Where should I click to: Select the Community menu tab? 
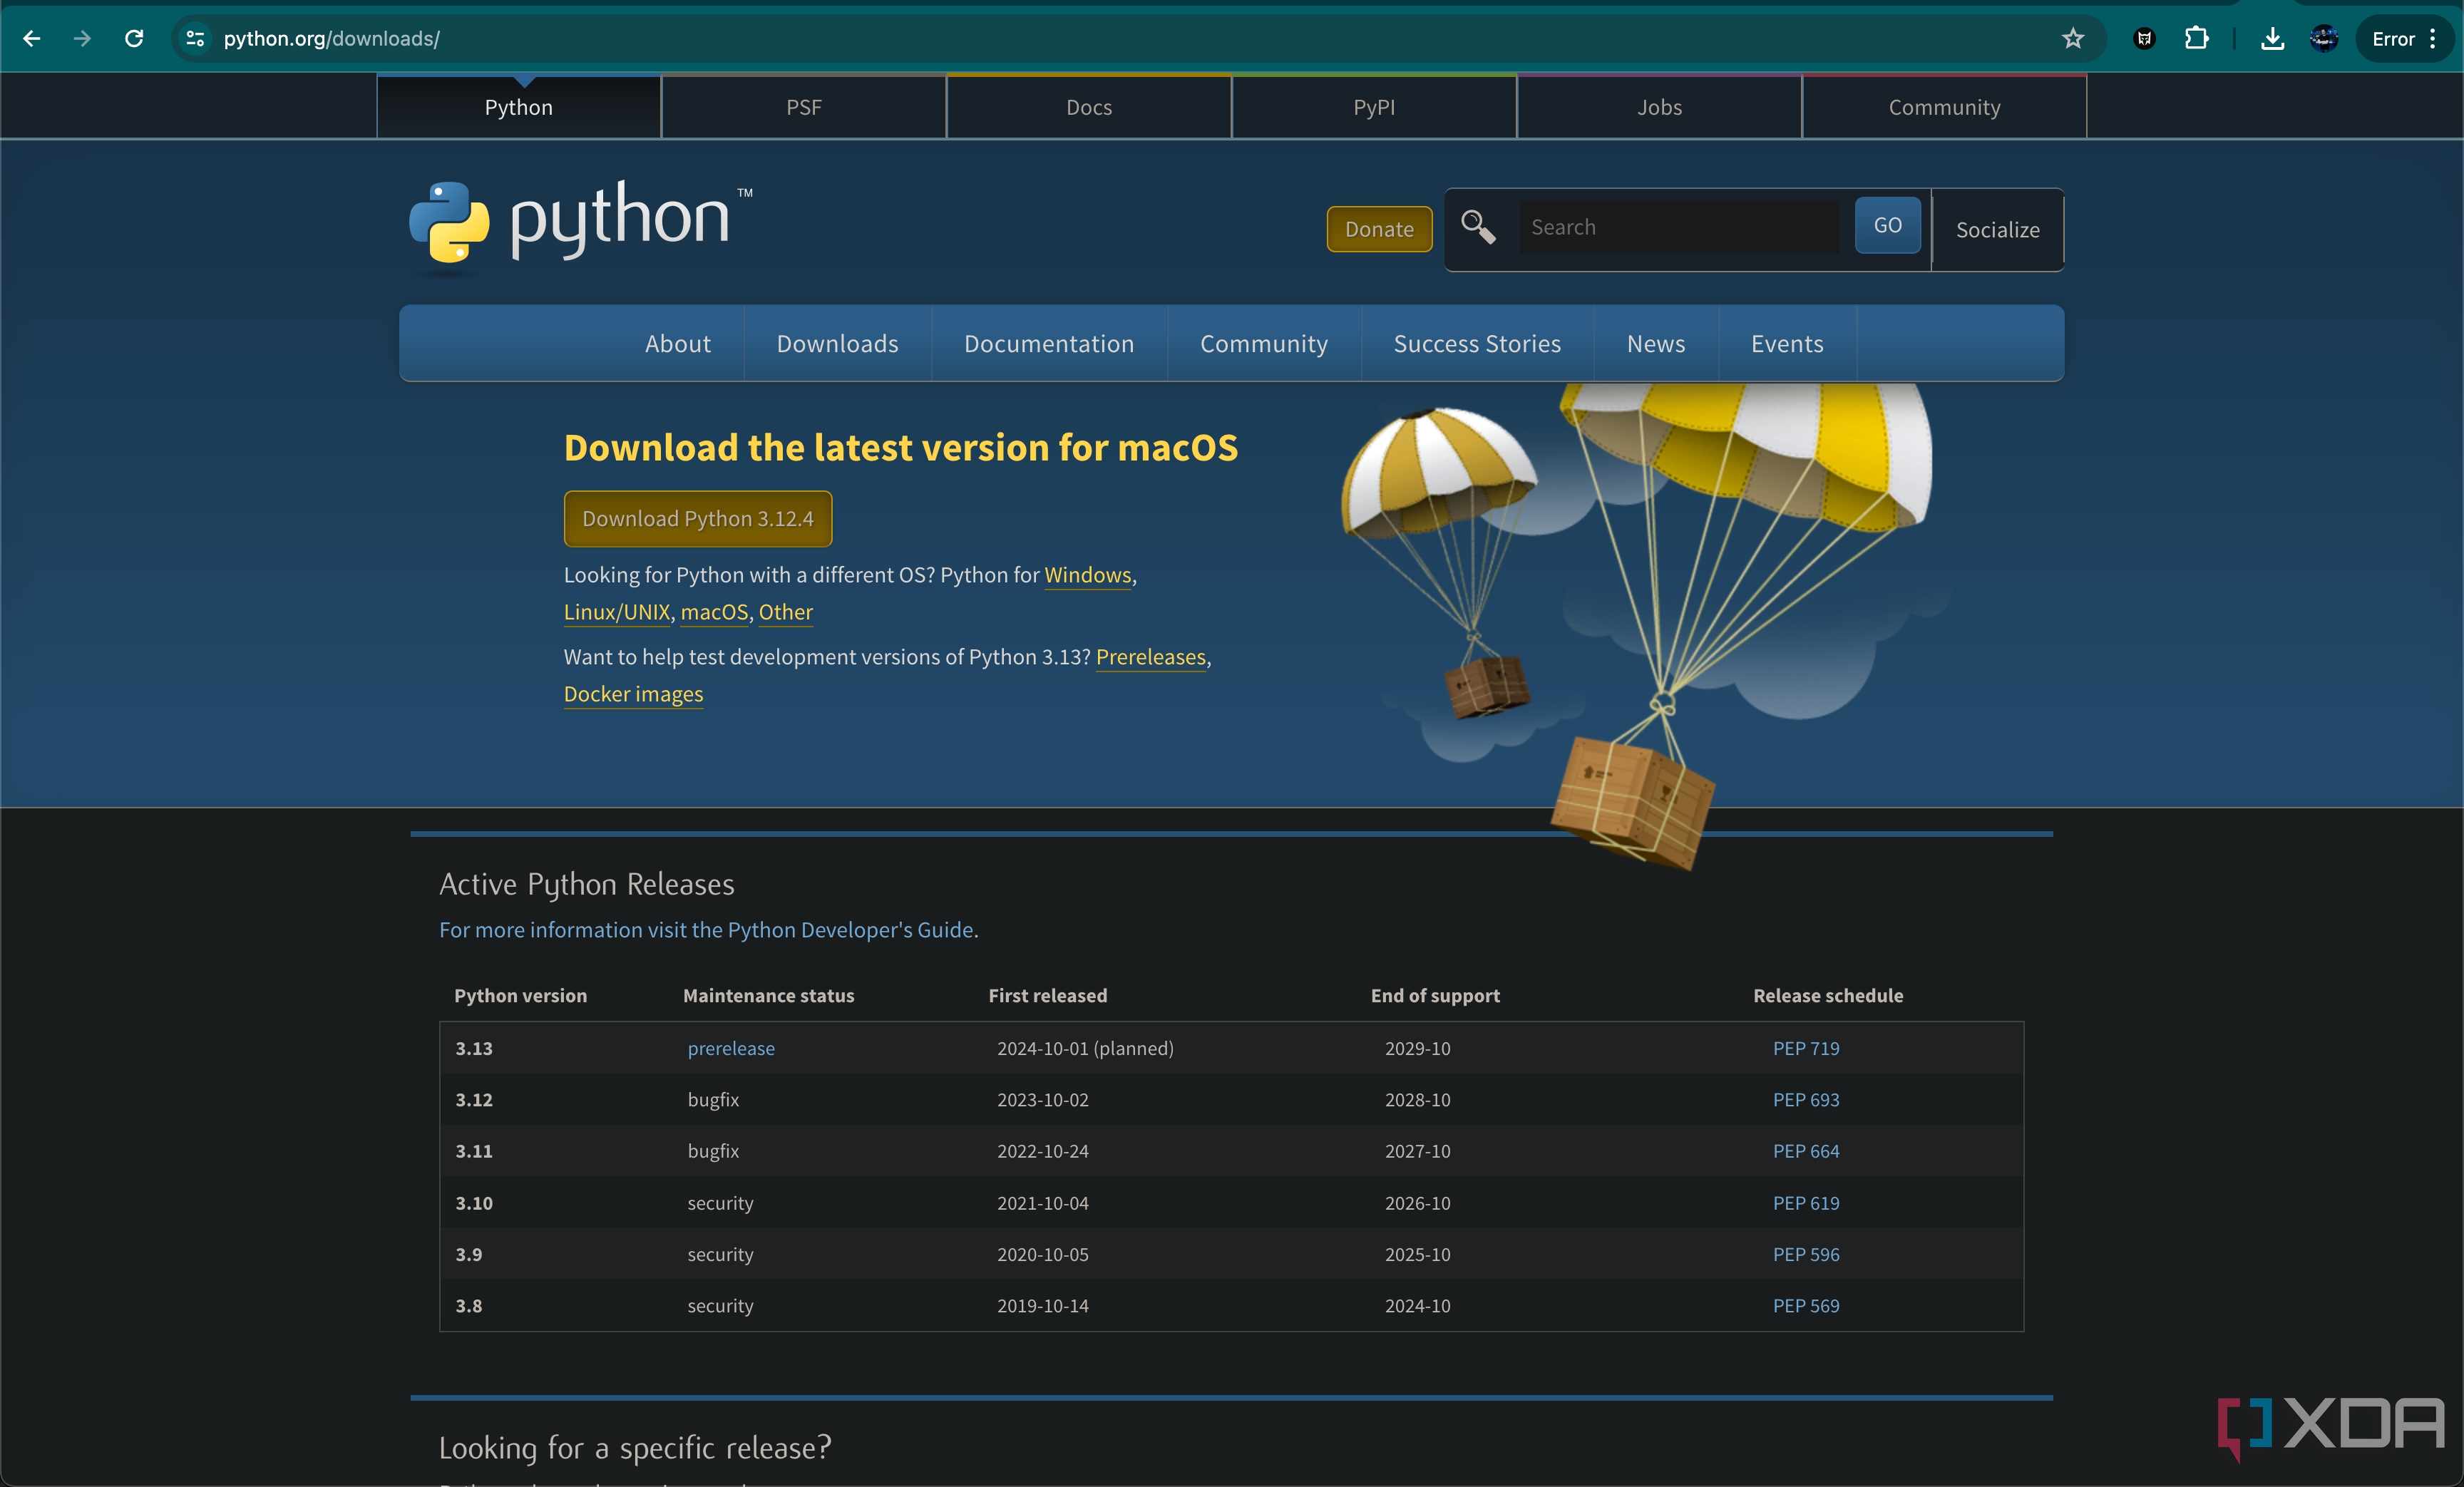1263,343
